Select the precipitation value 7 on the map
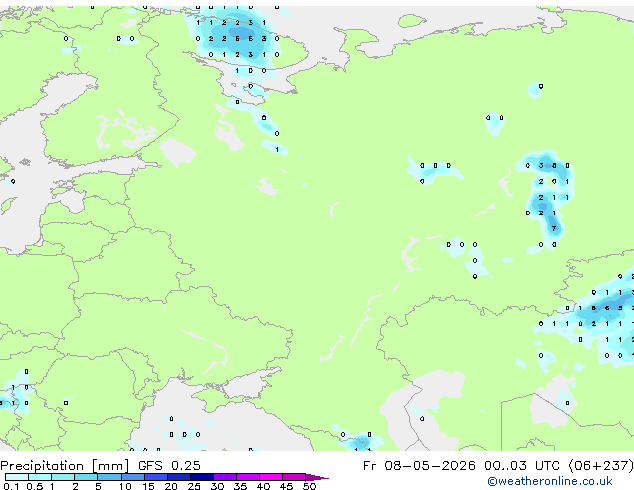634x490 pixels. click(x=554, y=229)
